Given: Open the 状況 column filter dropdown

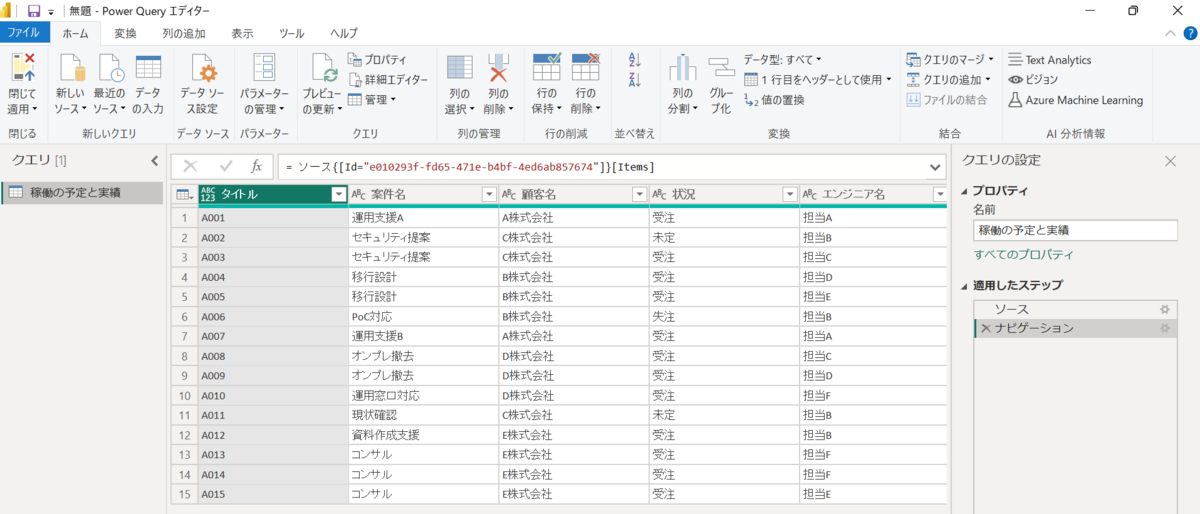Looking at the screenshot, I should (x=790, y=195).
